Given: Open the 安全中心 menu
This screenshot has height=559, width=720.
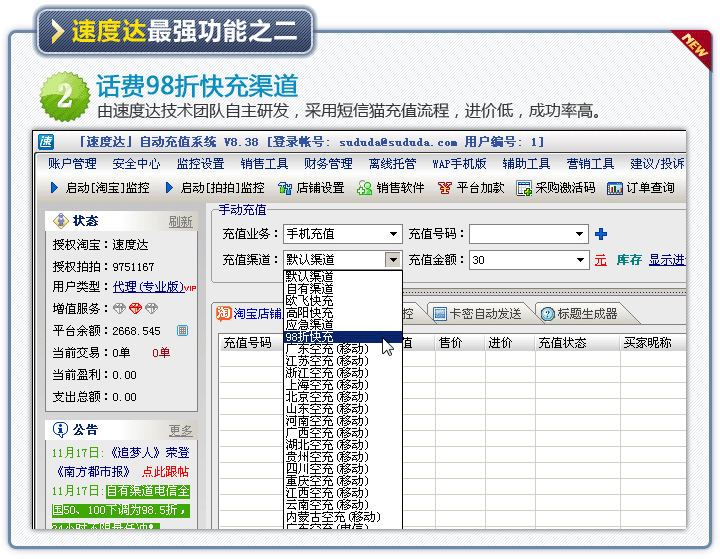Looking at the screenshot, I should (136, 164).
